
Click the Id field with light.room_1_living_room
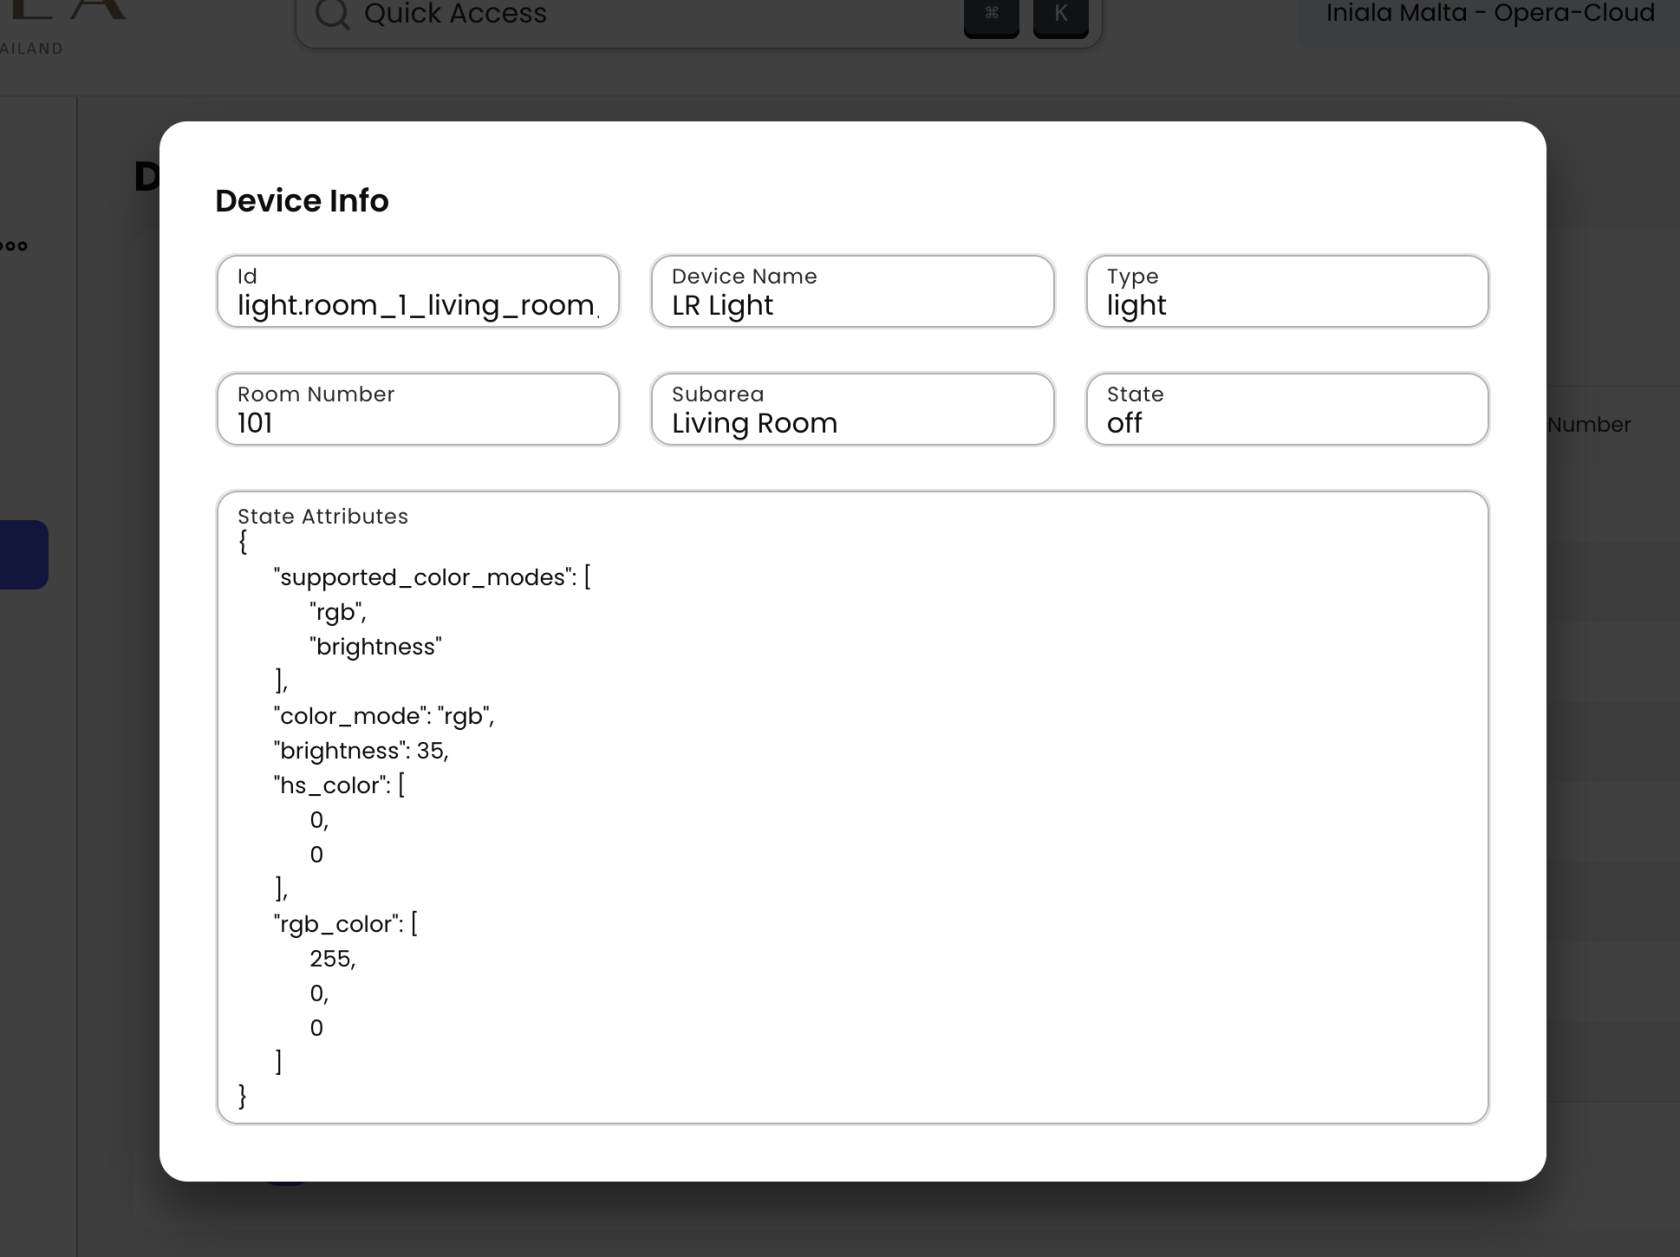tap(417, 292)
